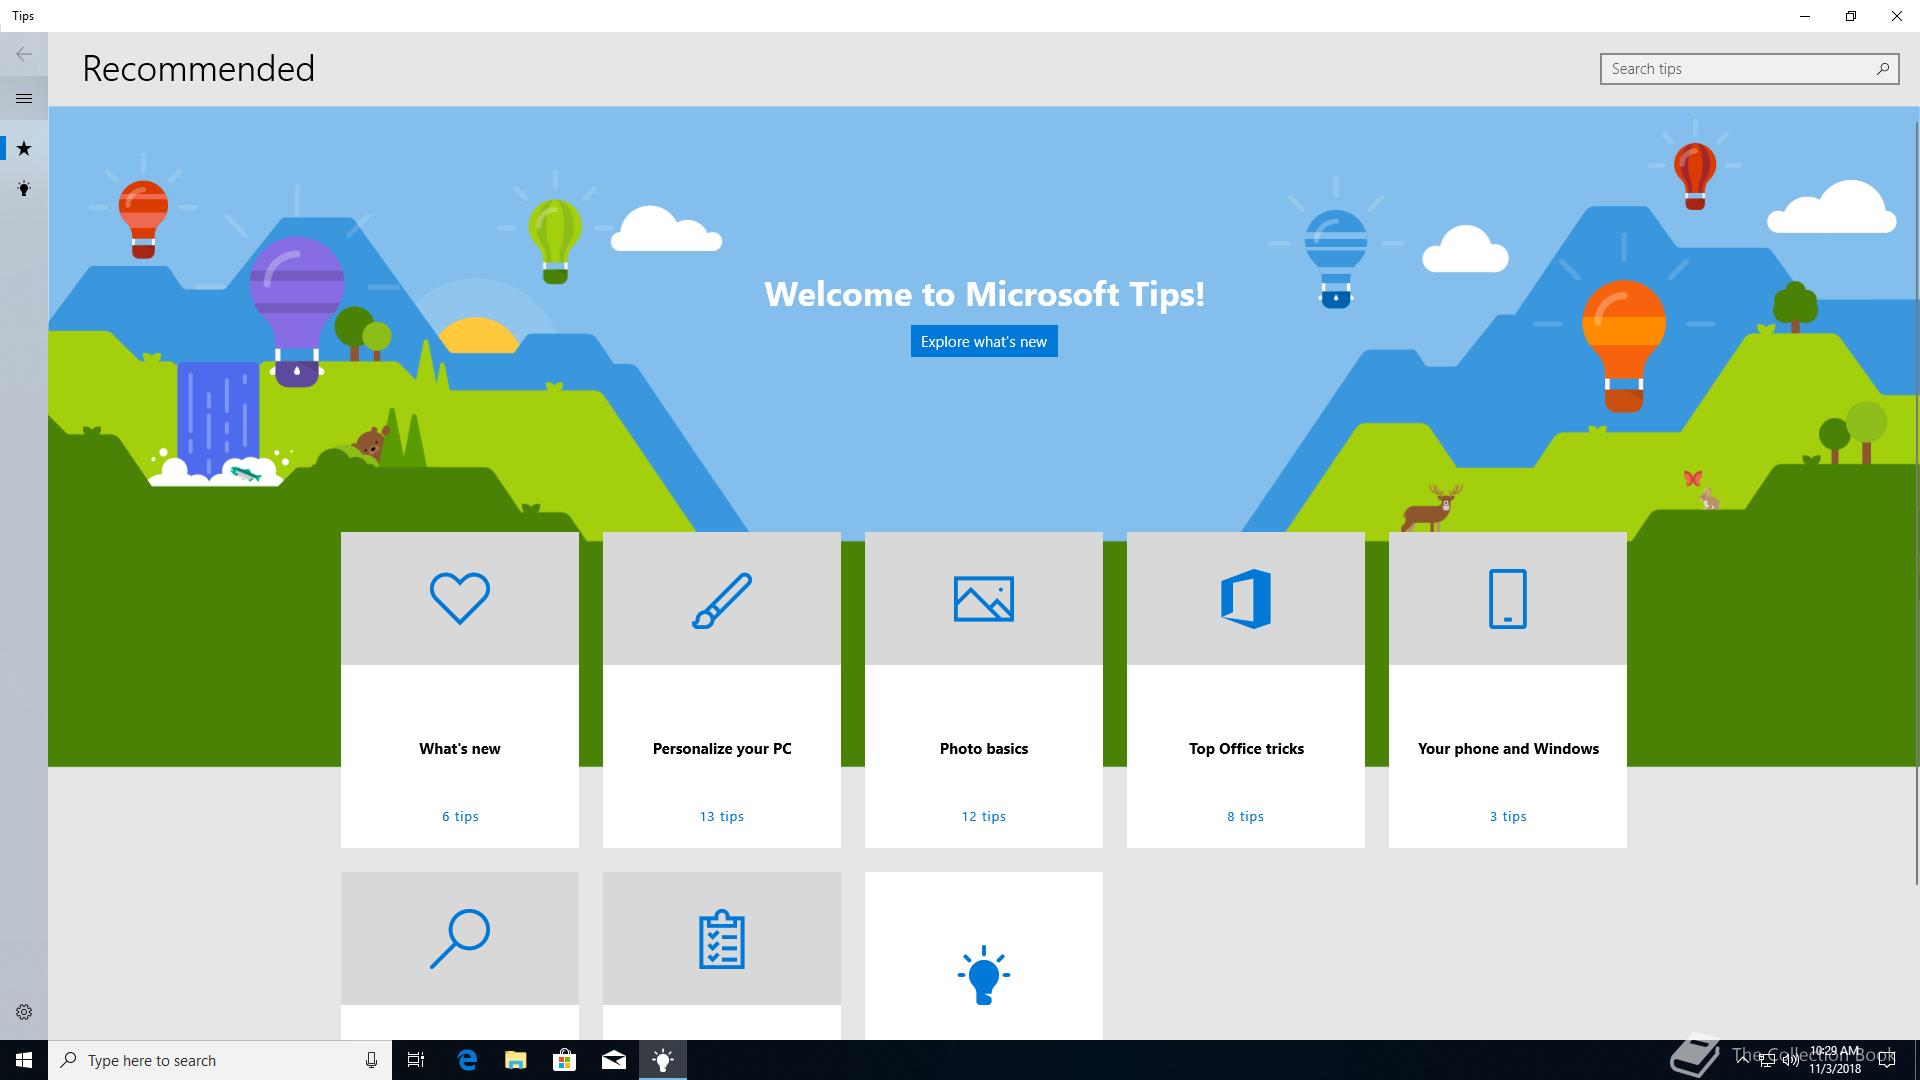Open the What's new heart icon card
The width and height of the screenshot is (1920, 1080).
tap(460, 599)
